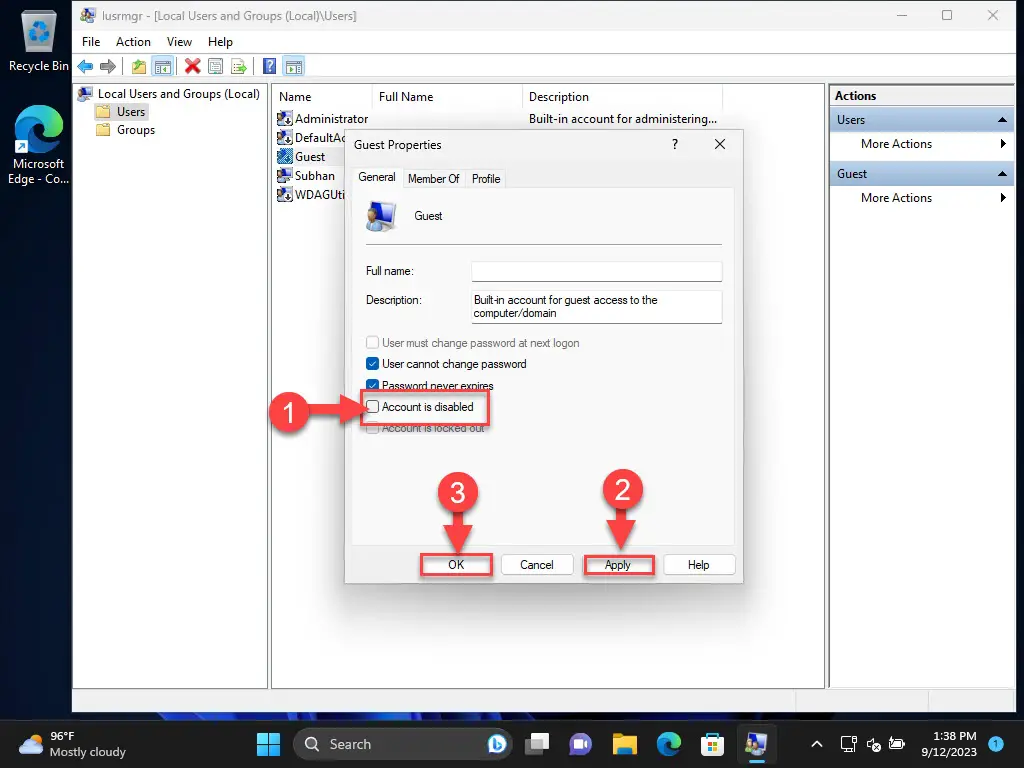
Task: Toggle the Show/Hide console tree icon
Action: point(163,66)
